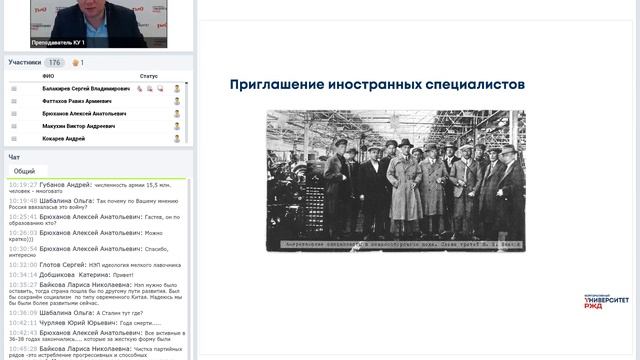Click the microphone status icon for Балакирев Сергей
Screen dimensions: 640x360
click(140, 89)
